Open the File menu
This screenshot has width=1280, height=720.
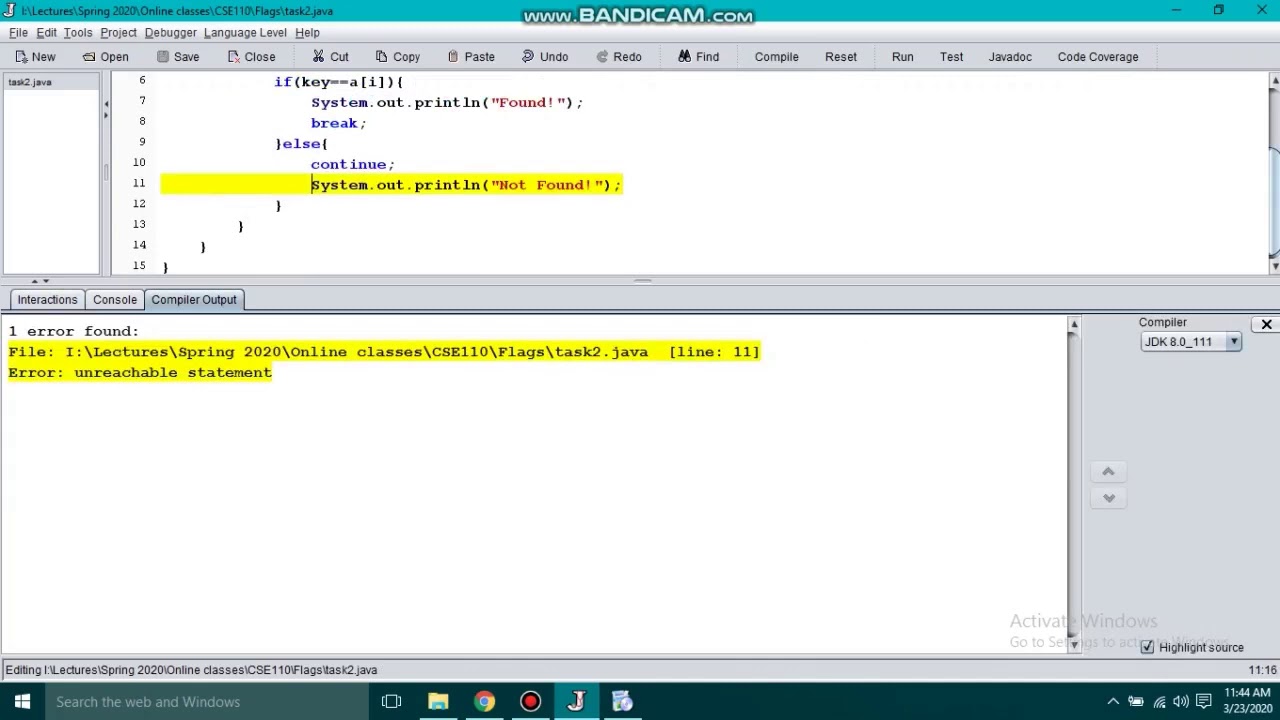pyautogui.click(x=18, y=33)
